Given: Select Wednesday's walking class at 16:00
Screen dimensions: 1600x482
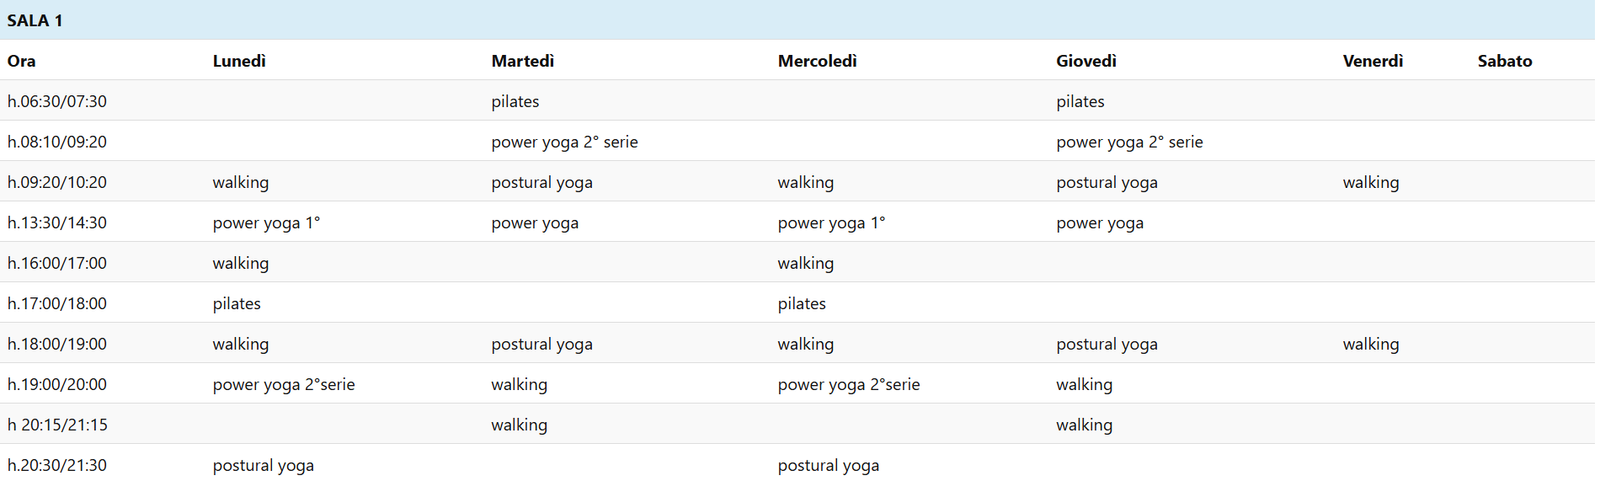Looking at the screenshot, I should click(805, 263).
